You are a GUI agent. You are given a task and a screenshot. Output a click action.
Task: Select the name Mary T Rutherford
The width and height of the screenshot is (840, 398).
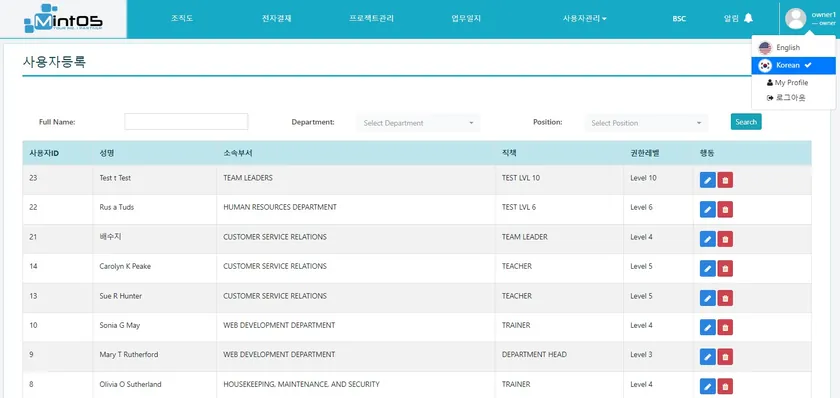click(x=129, y=355)
